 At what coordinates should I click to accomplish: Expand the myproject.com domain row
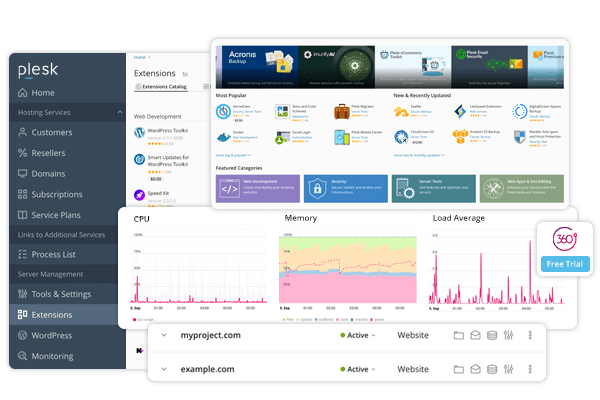click(x=164, y=335)
